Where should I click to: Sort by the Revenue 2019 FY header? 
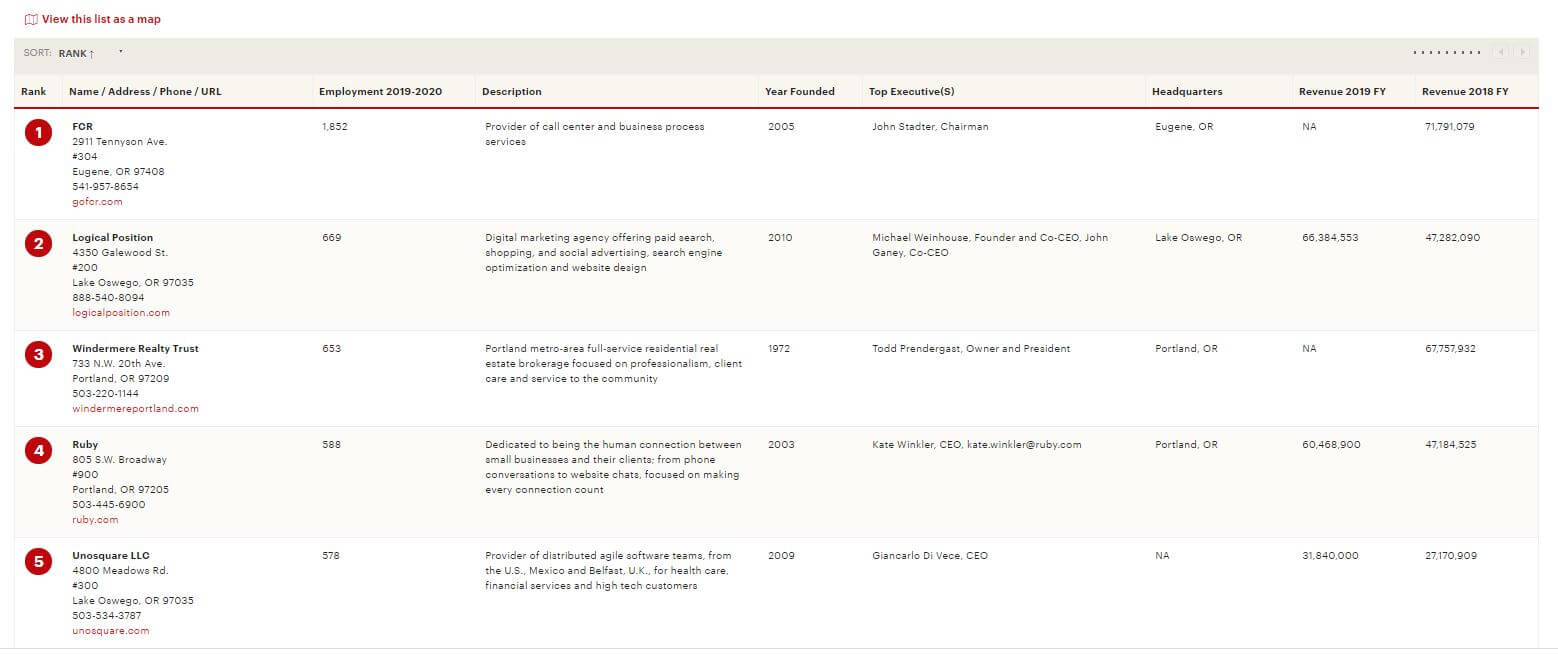point(1342,92)
